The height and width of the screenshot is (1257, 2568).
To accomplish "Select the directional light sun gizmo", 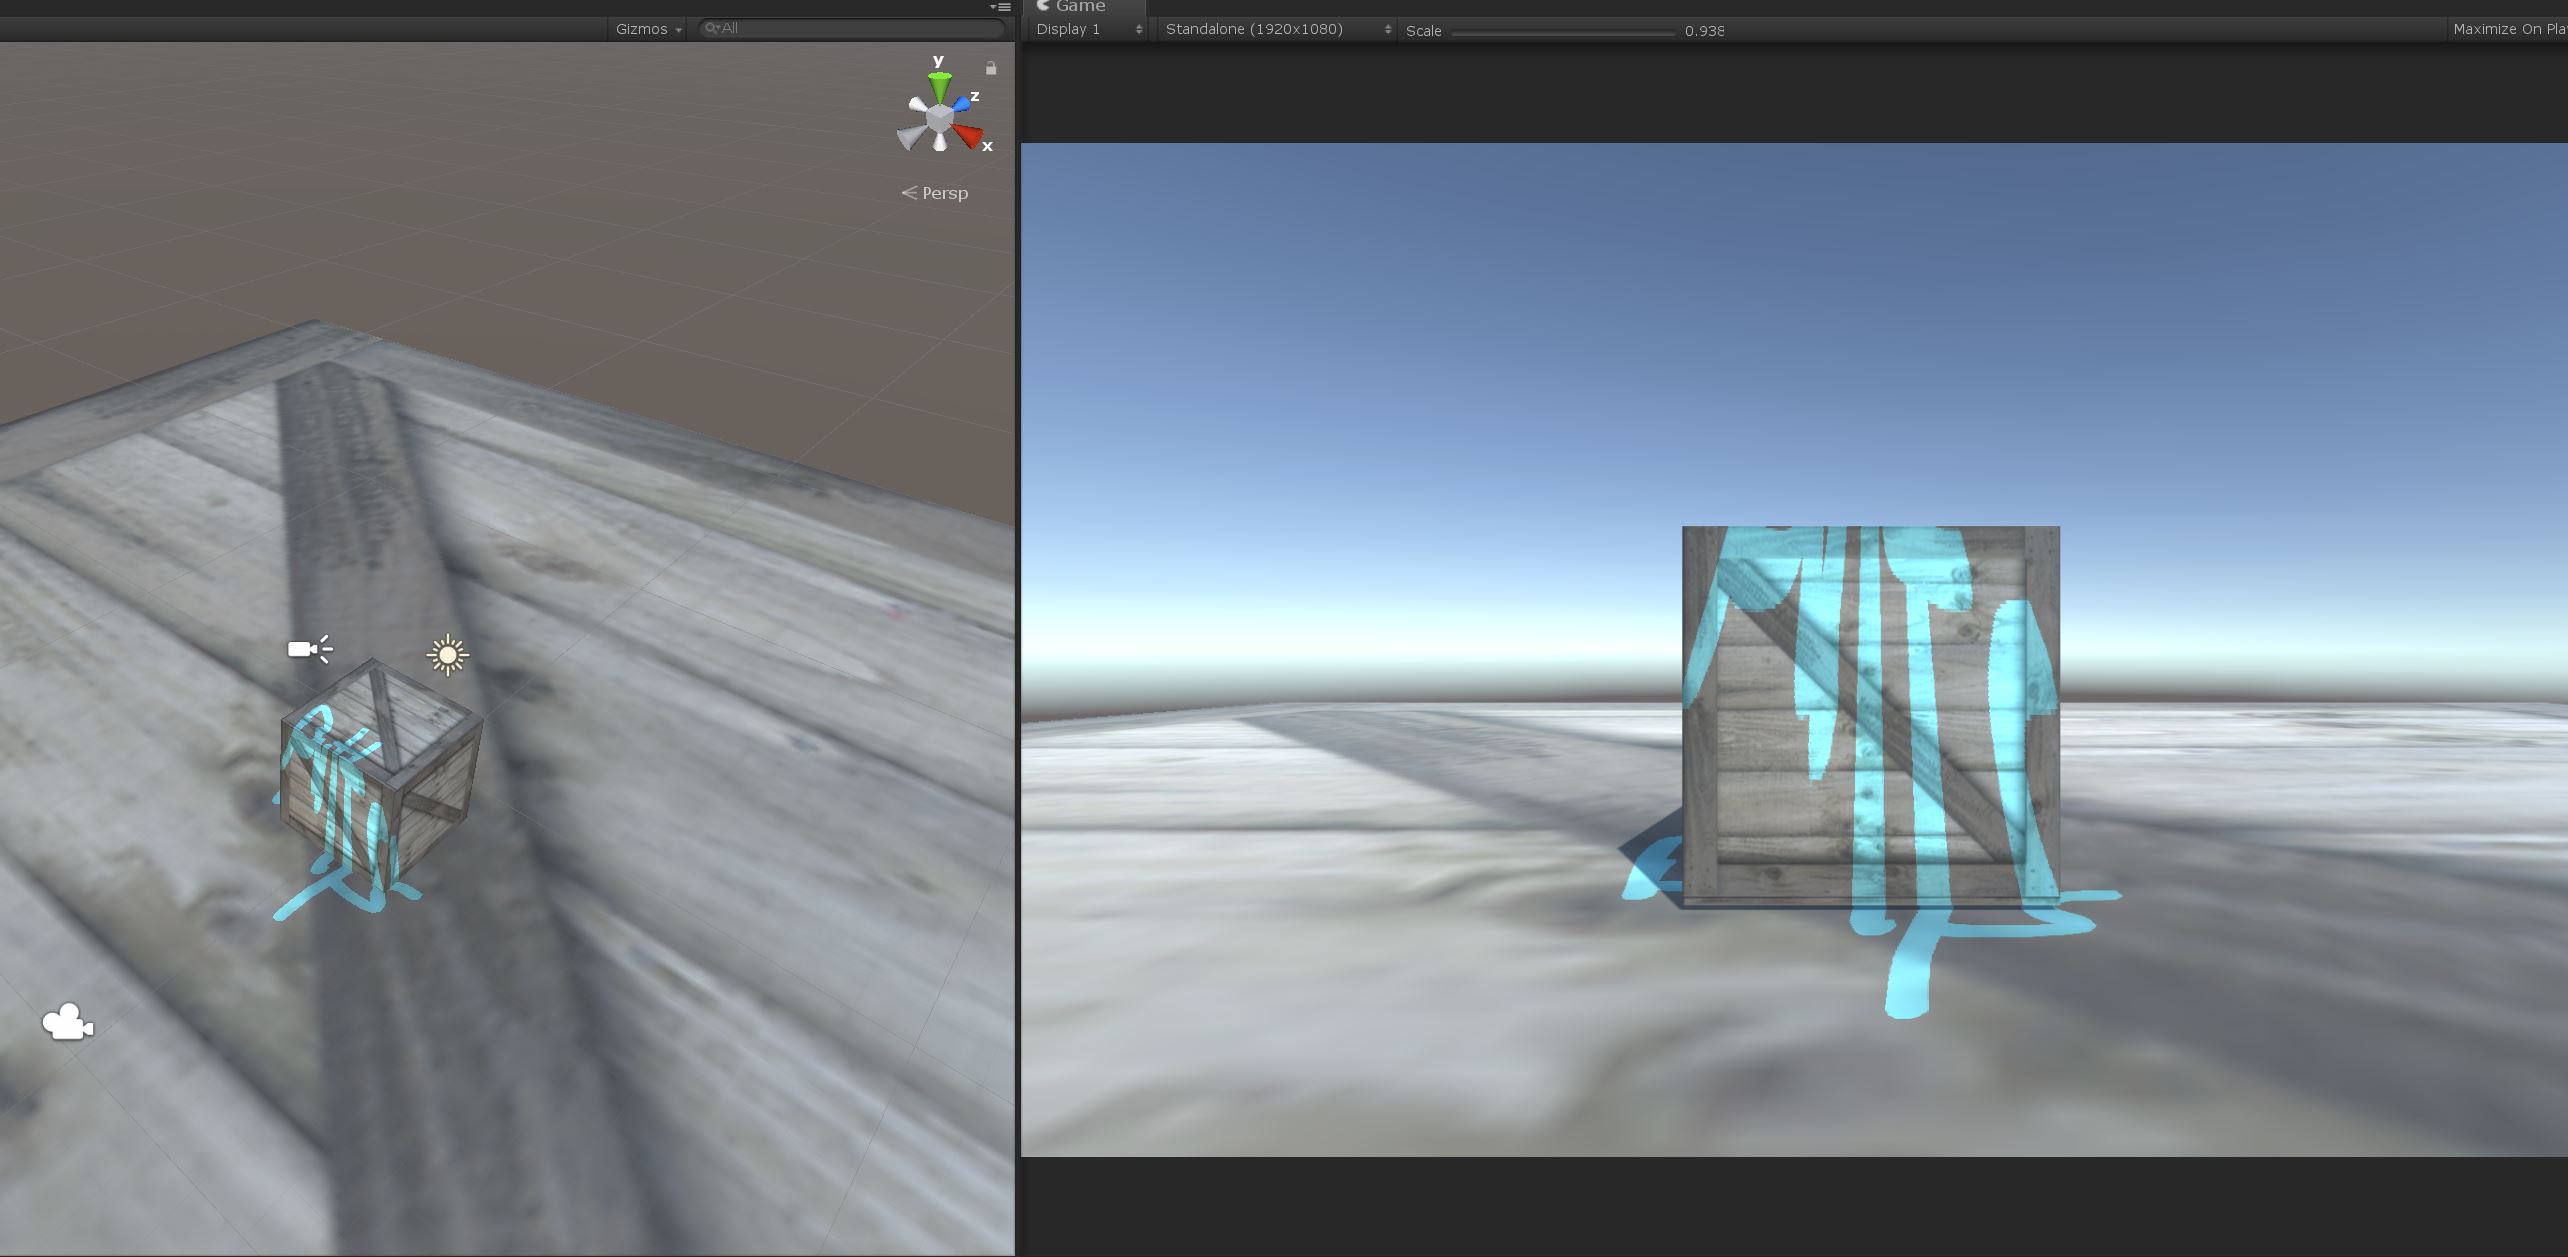I will click(447, 655).
